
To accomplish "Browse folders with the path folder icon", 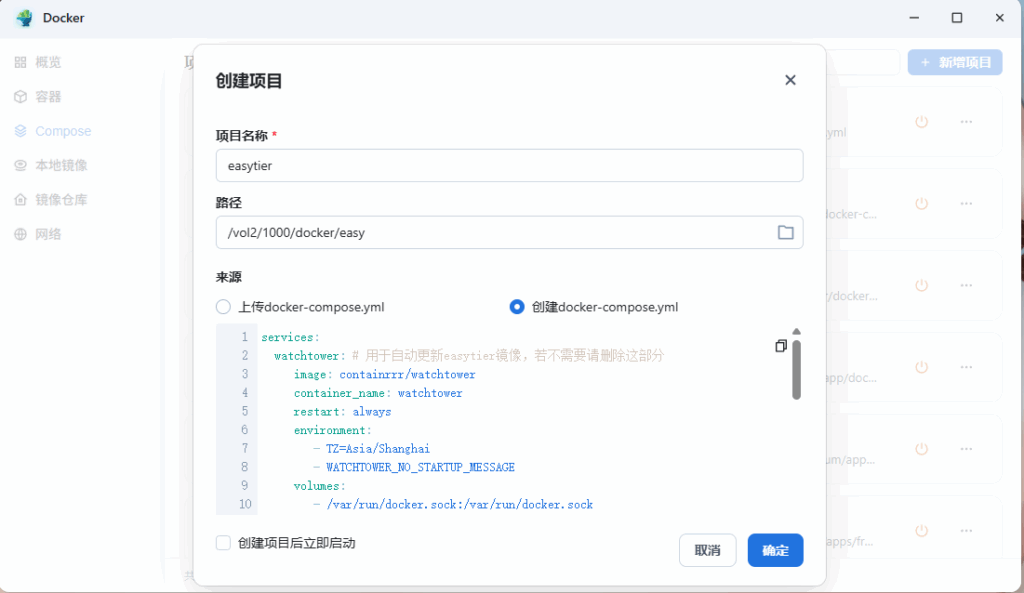I will [786, 232].
